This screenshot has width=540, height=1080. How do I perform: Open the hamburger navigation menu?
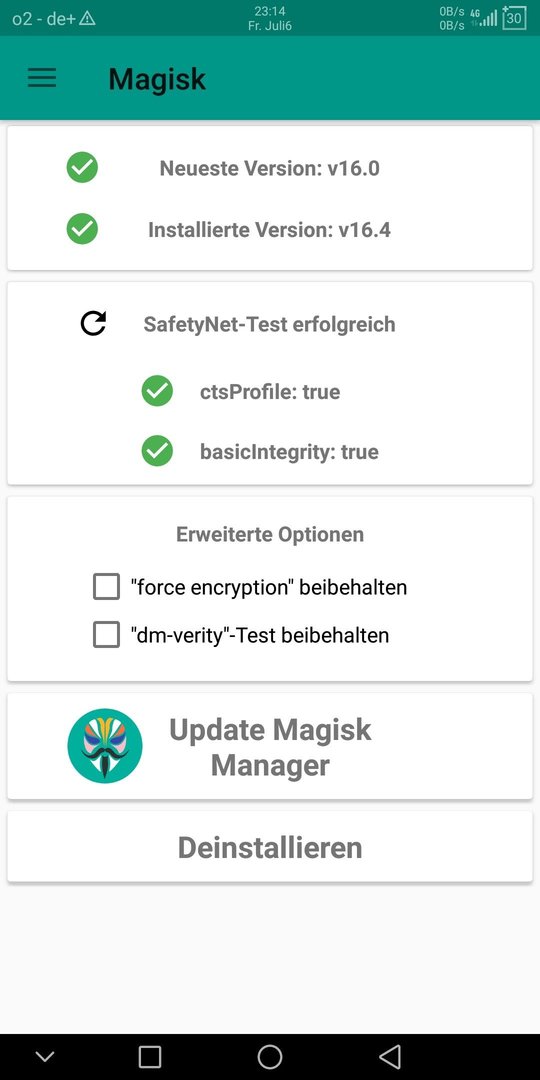coord(42,78)
